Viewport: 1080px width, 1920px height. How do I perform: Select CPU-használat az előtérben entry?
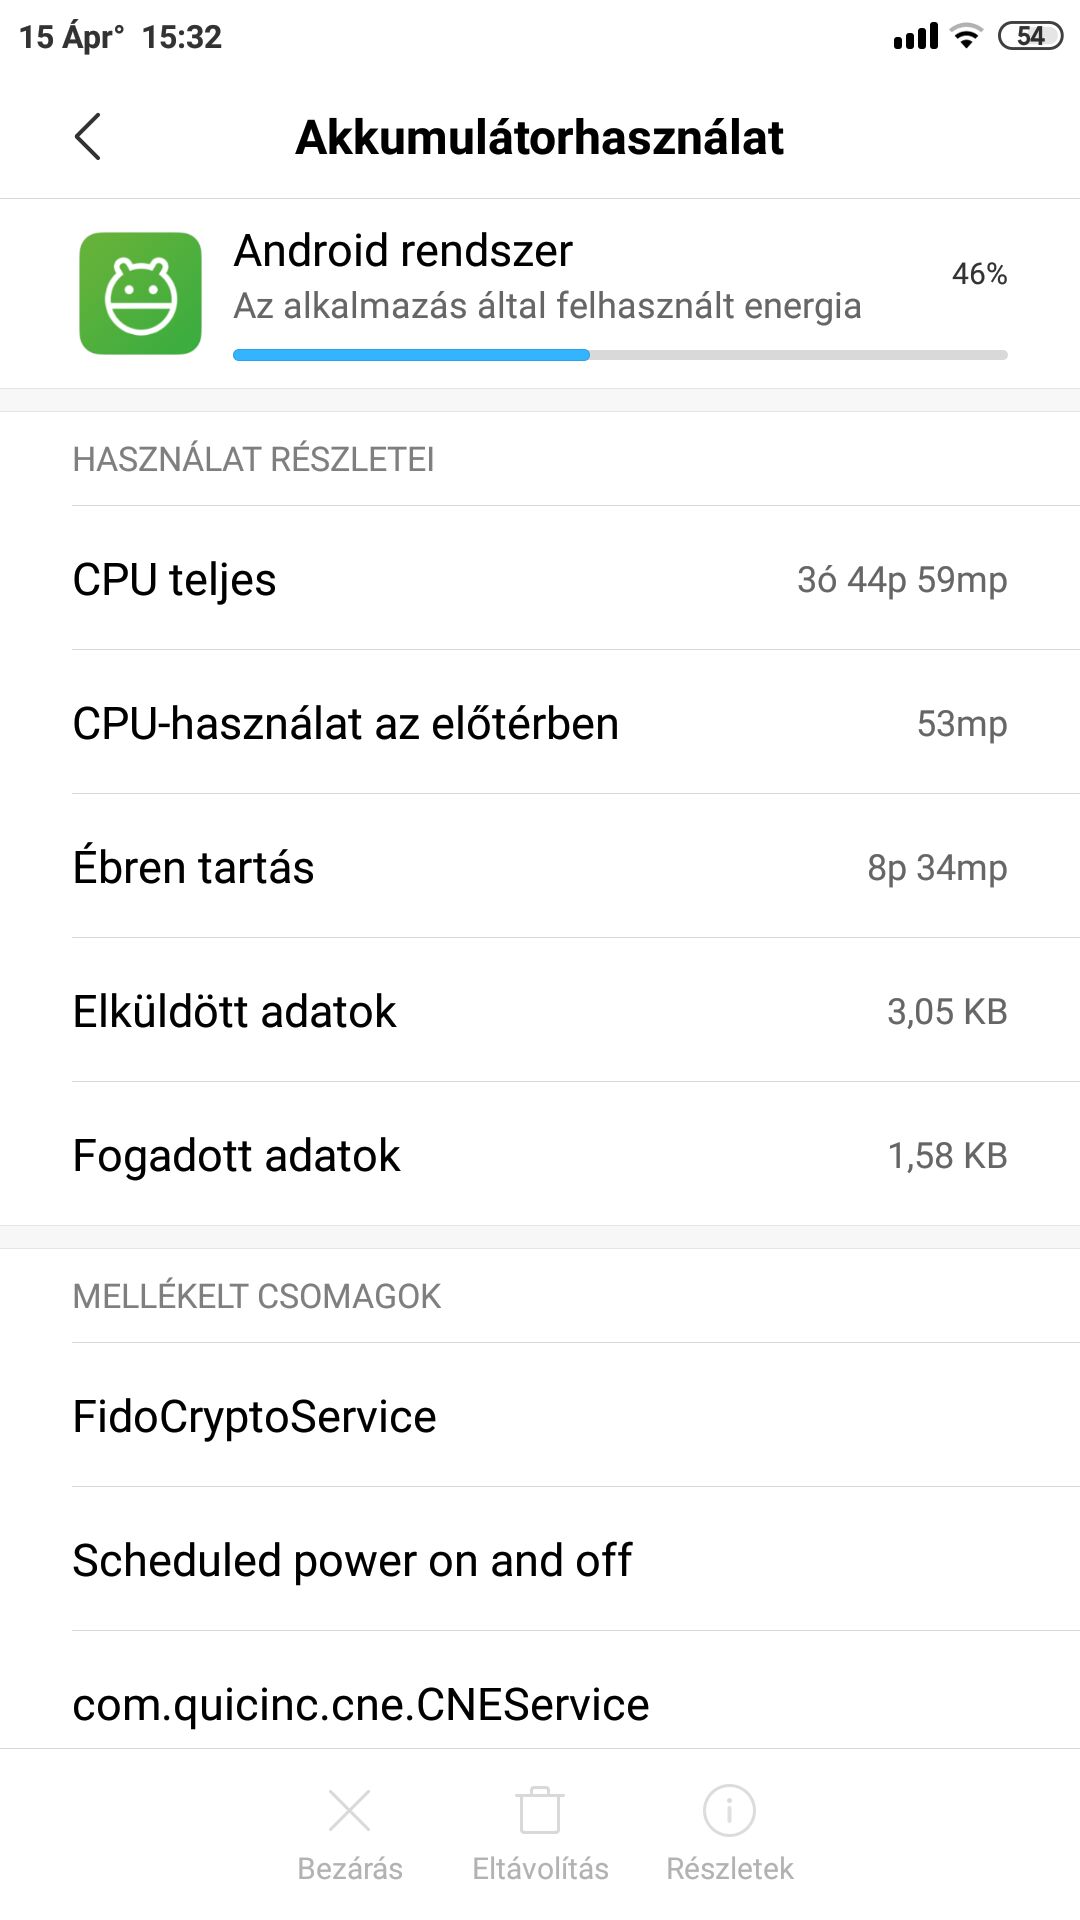540,724
